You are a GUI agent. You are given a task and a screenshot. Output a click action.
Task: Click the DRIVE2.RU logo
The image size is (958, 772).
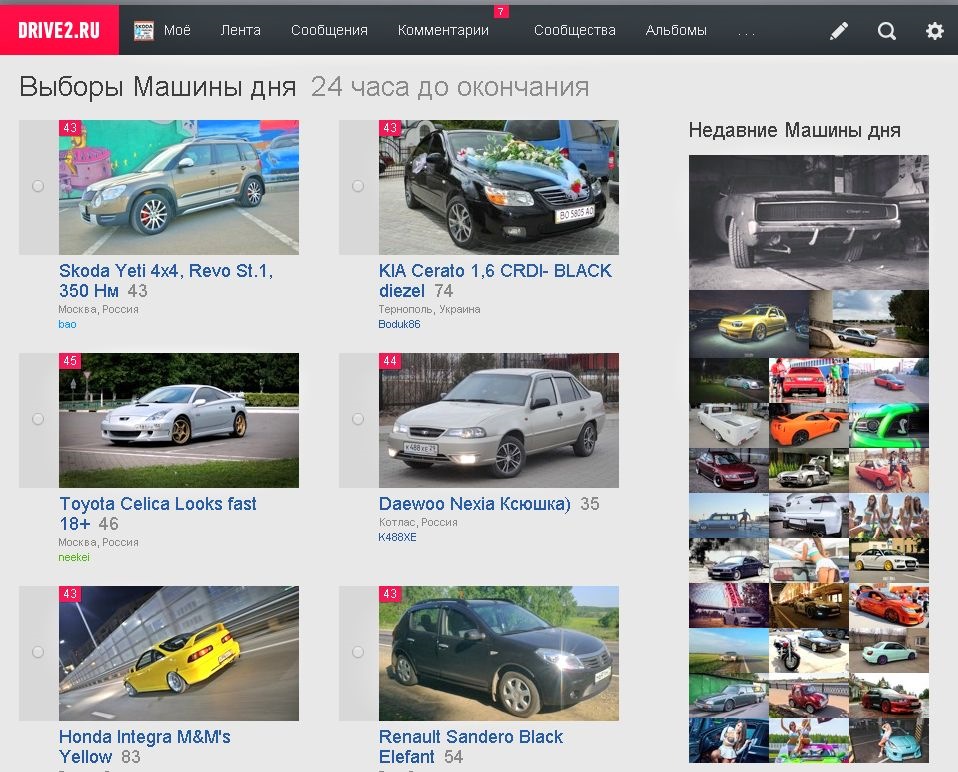pos(59,30)
